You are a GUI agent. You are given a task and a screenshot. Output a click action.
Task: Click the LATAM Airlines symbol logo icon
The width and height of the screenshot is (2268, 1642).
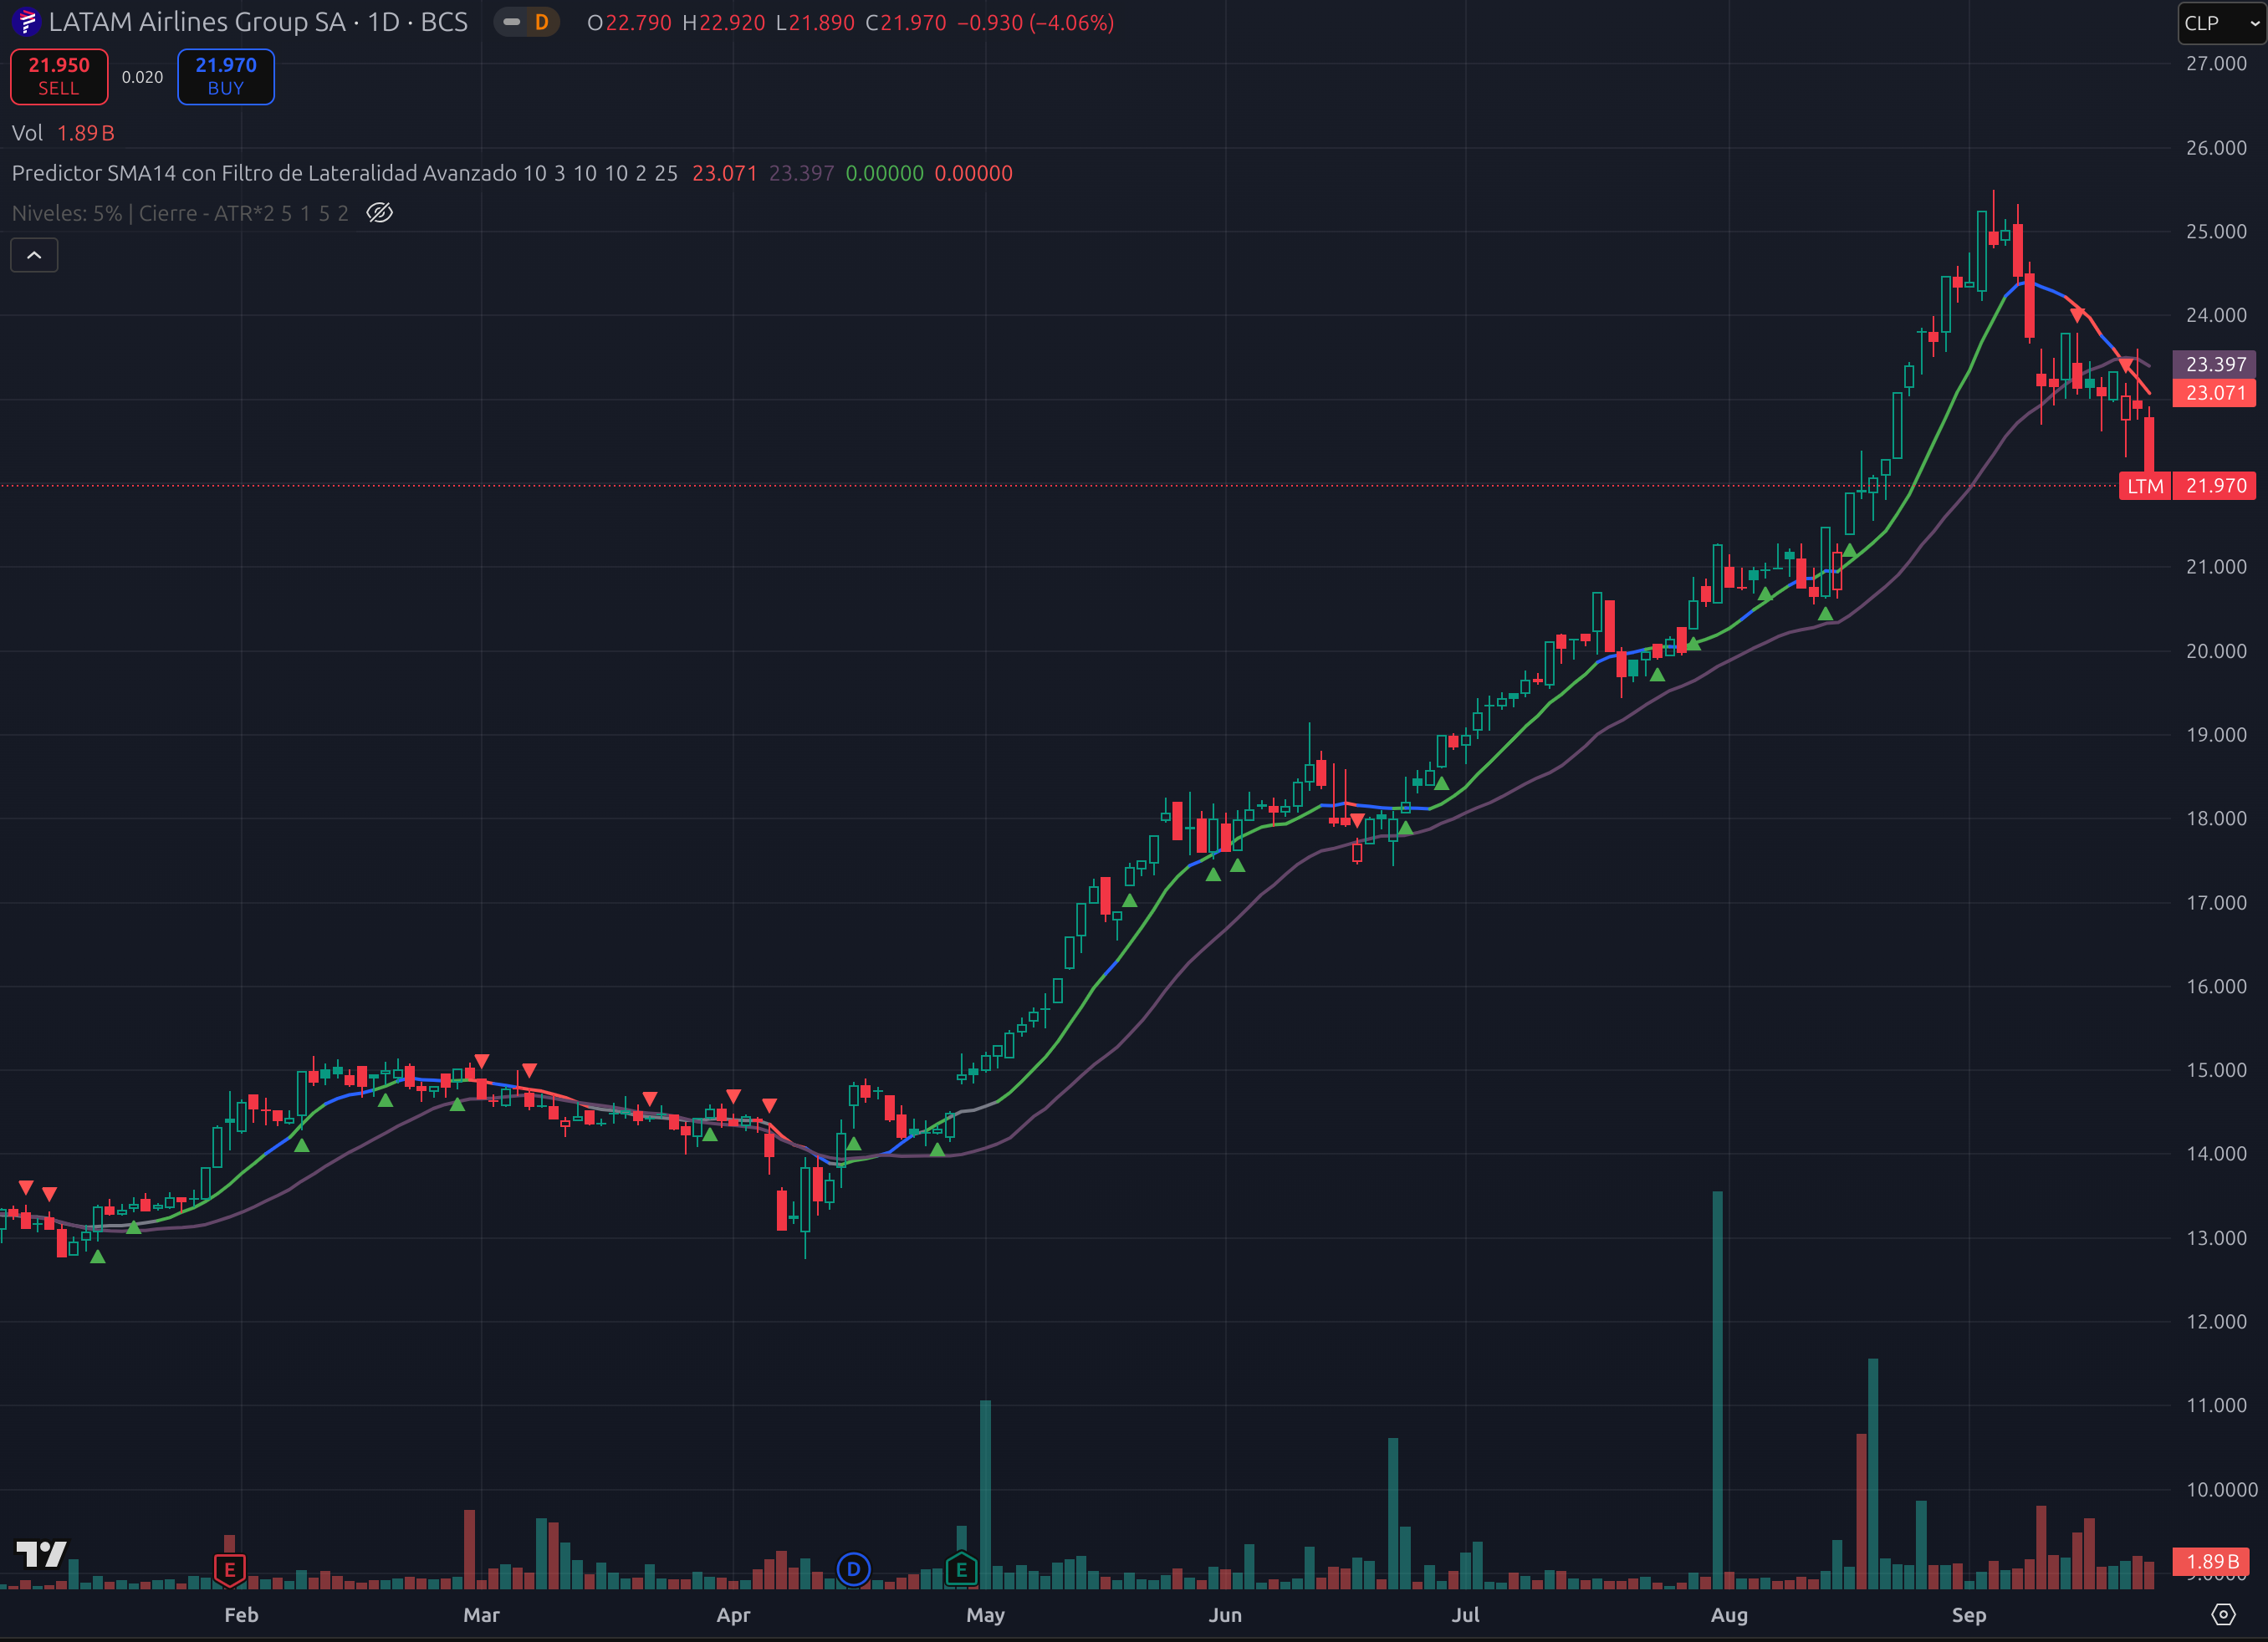(x=26, y=22)
